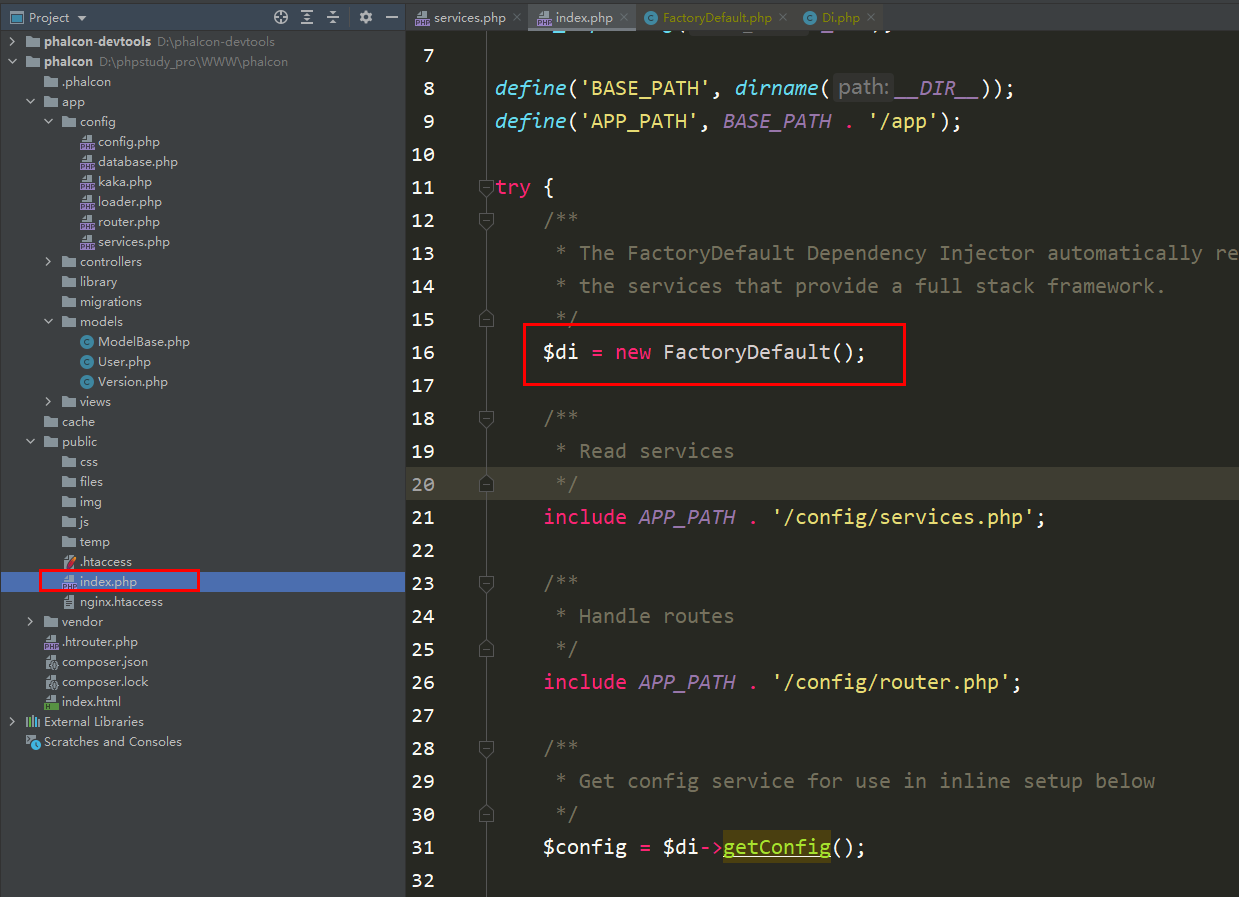
Task: Open the Project view dropdown
Action: [x=48, y=17]
